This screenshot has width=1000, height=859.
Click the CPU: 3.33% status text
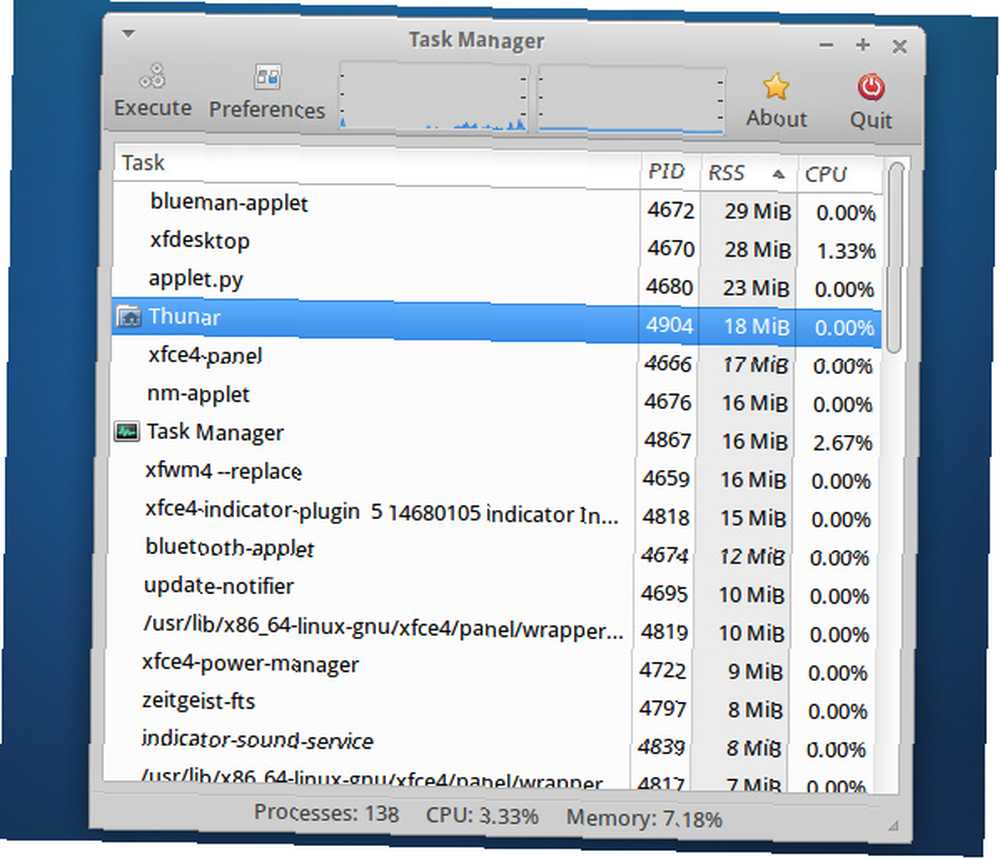point(482,816)
